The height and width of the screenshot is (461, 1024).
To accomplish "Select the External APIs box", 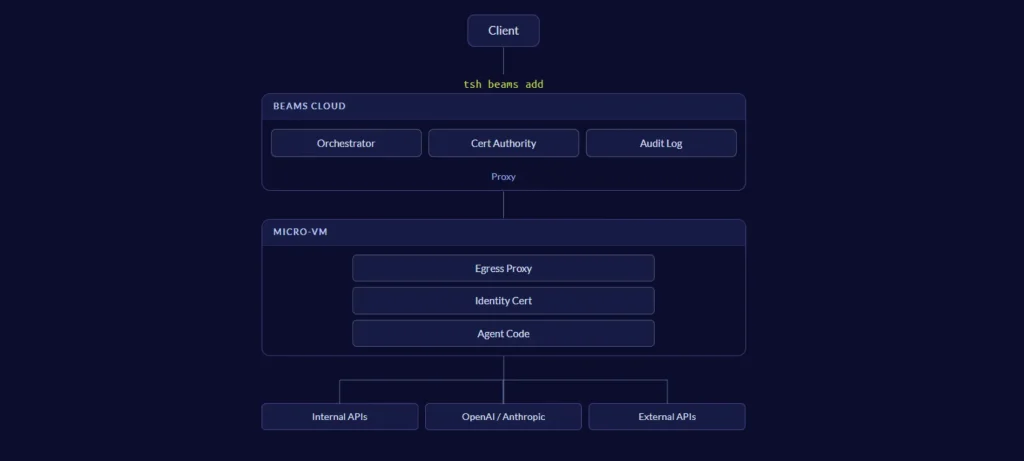I will 667,416.
